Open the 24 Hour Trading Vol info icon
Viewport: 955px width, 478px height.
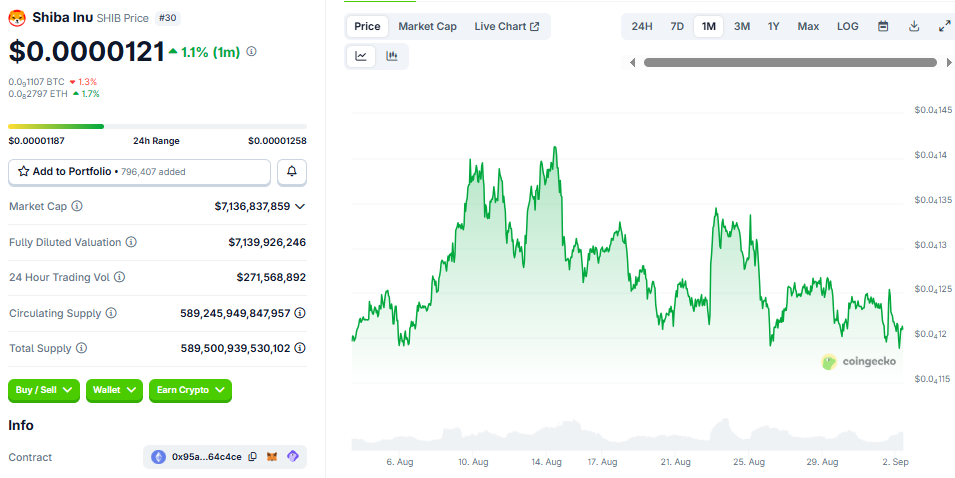[119, 278]
